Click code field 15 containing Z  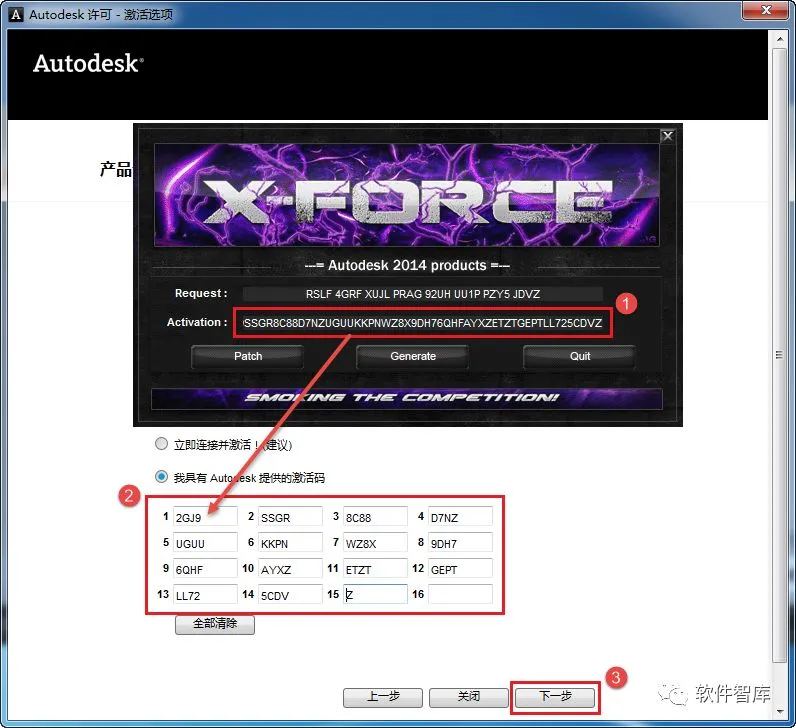coord(375,594)
